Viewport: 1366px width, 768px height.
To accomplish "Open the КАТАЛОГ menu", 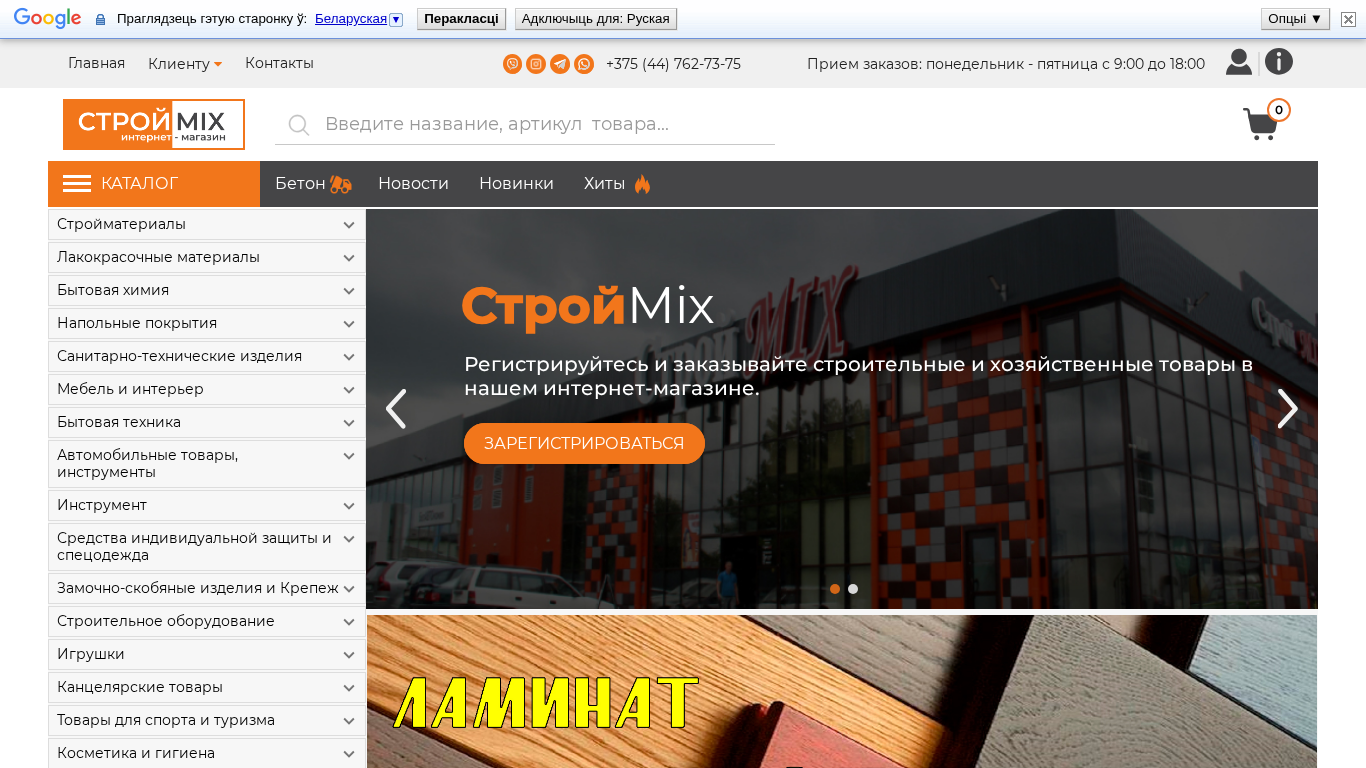I will click(154, 184).
